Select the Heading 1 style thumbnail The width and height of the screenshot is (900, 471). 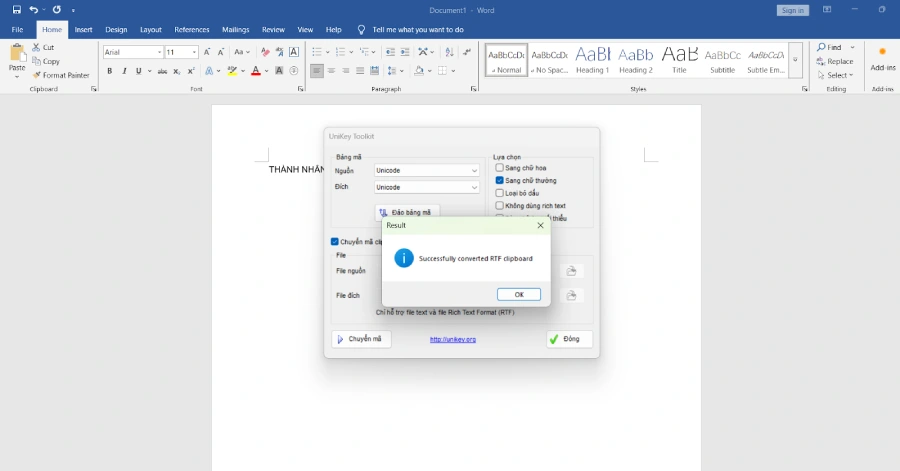(x=592, y=60)
